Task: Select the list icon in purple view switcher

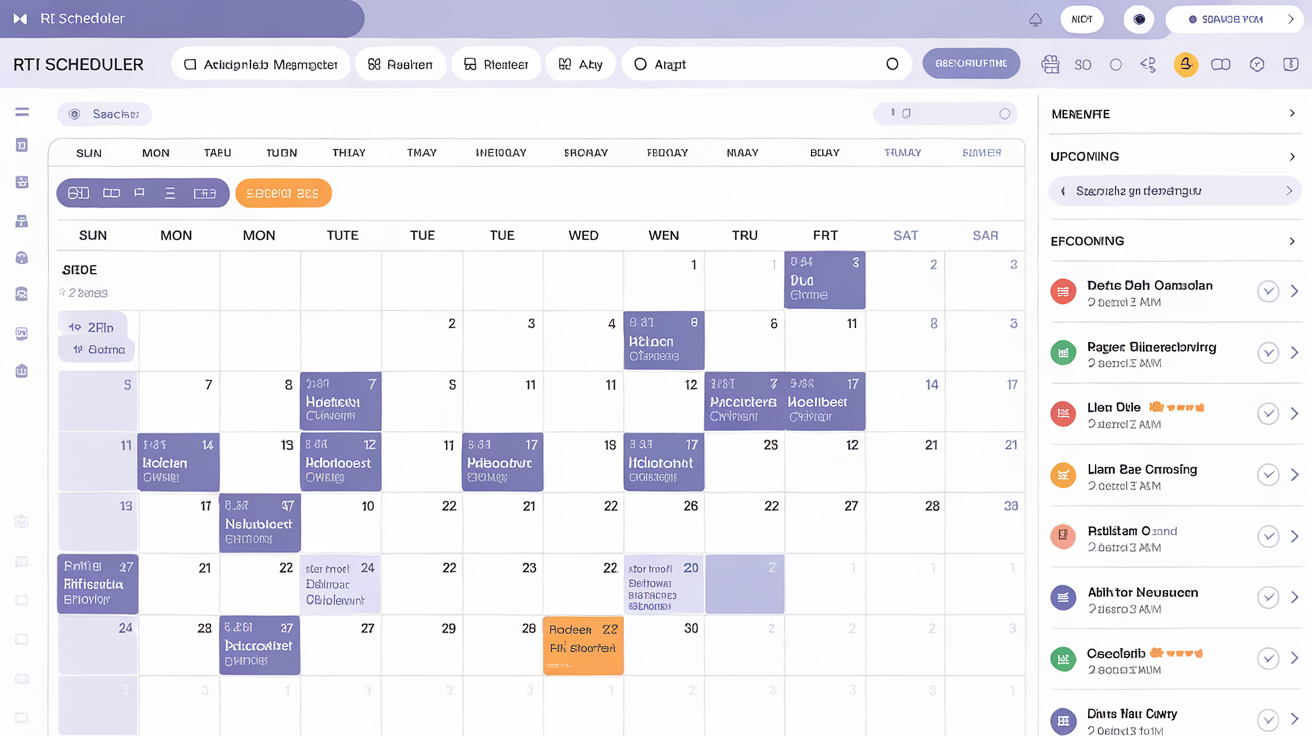Action: 170,193
